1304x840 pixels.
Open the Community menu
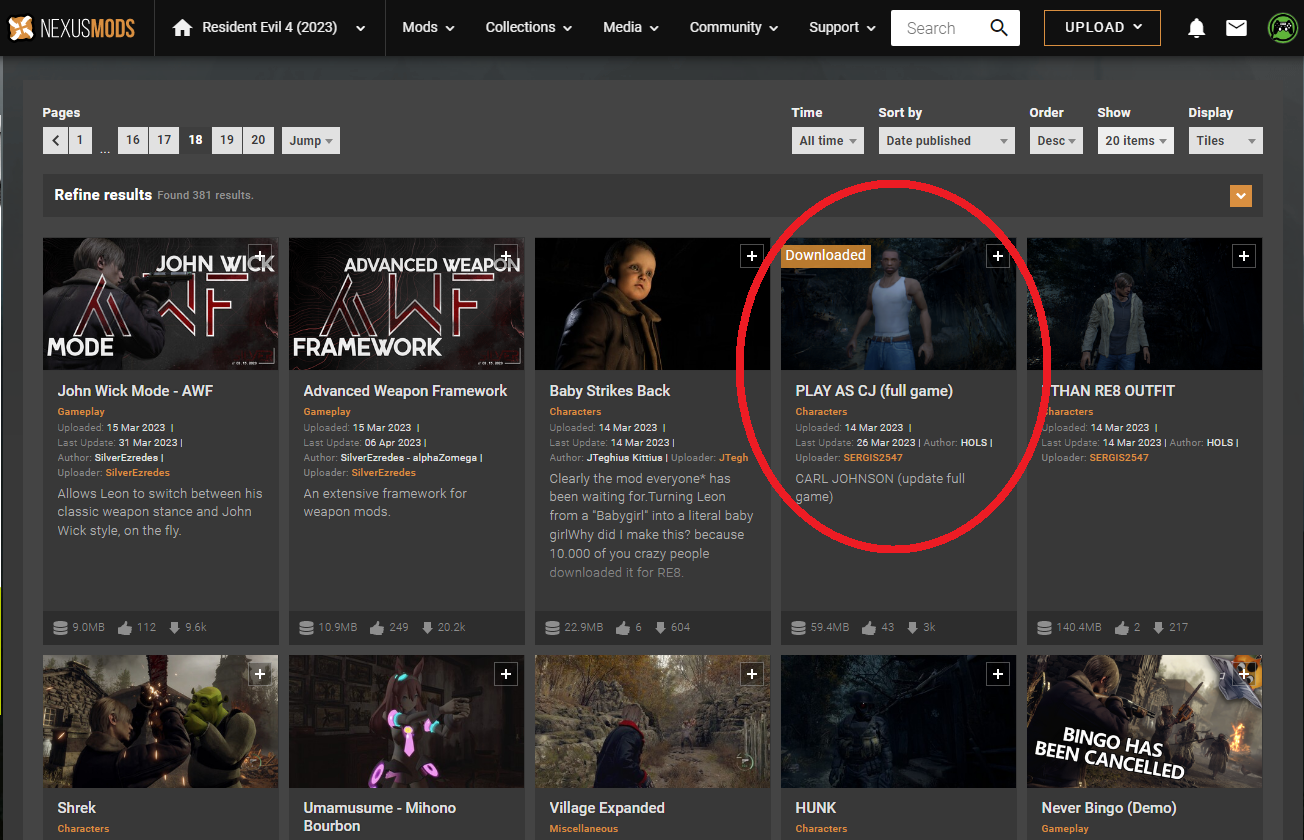734,28
